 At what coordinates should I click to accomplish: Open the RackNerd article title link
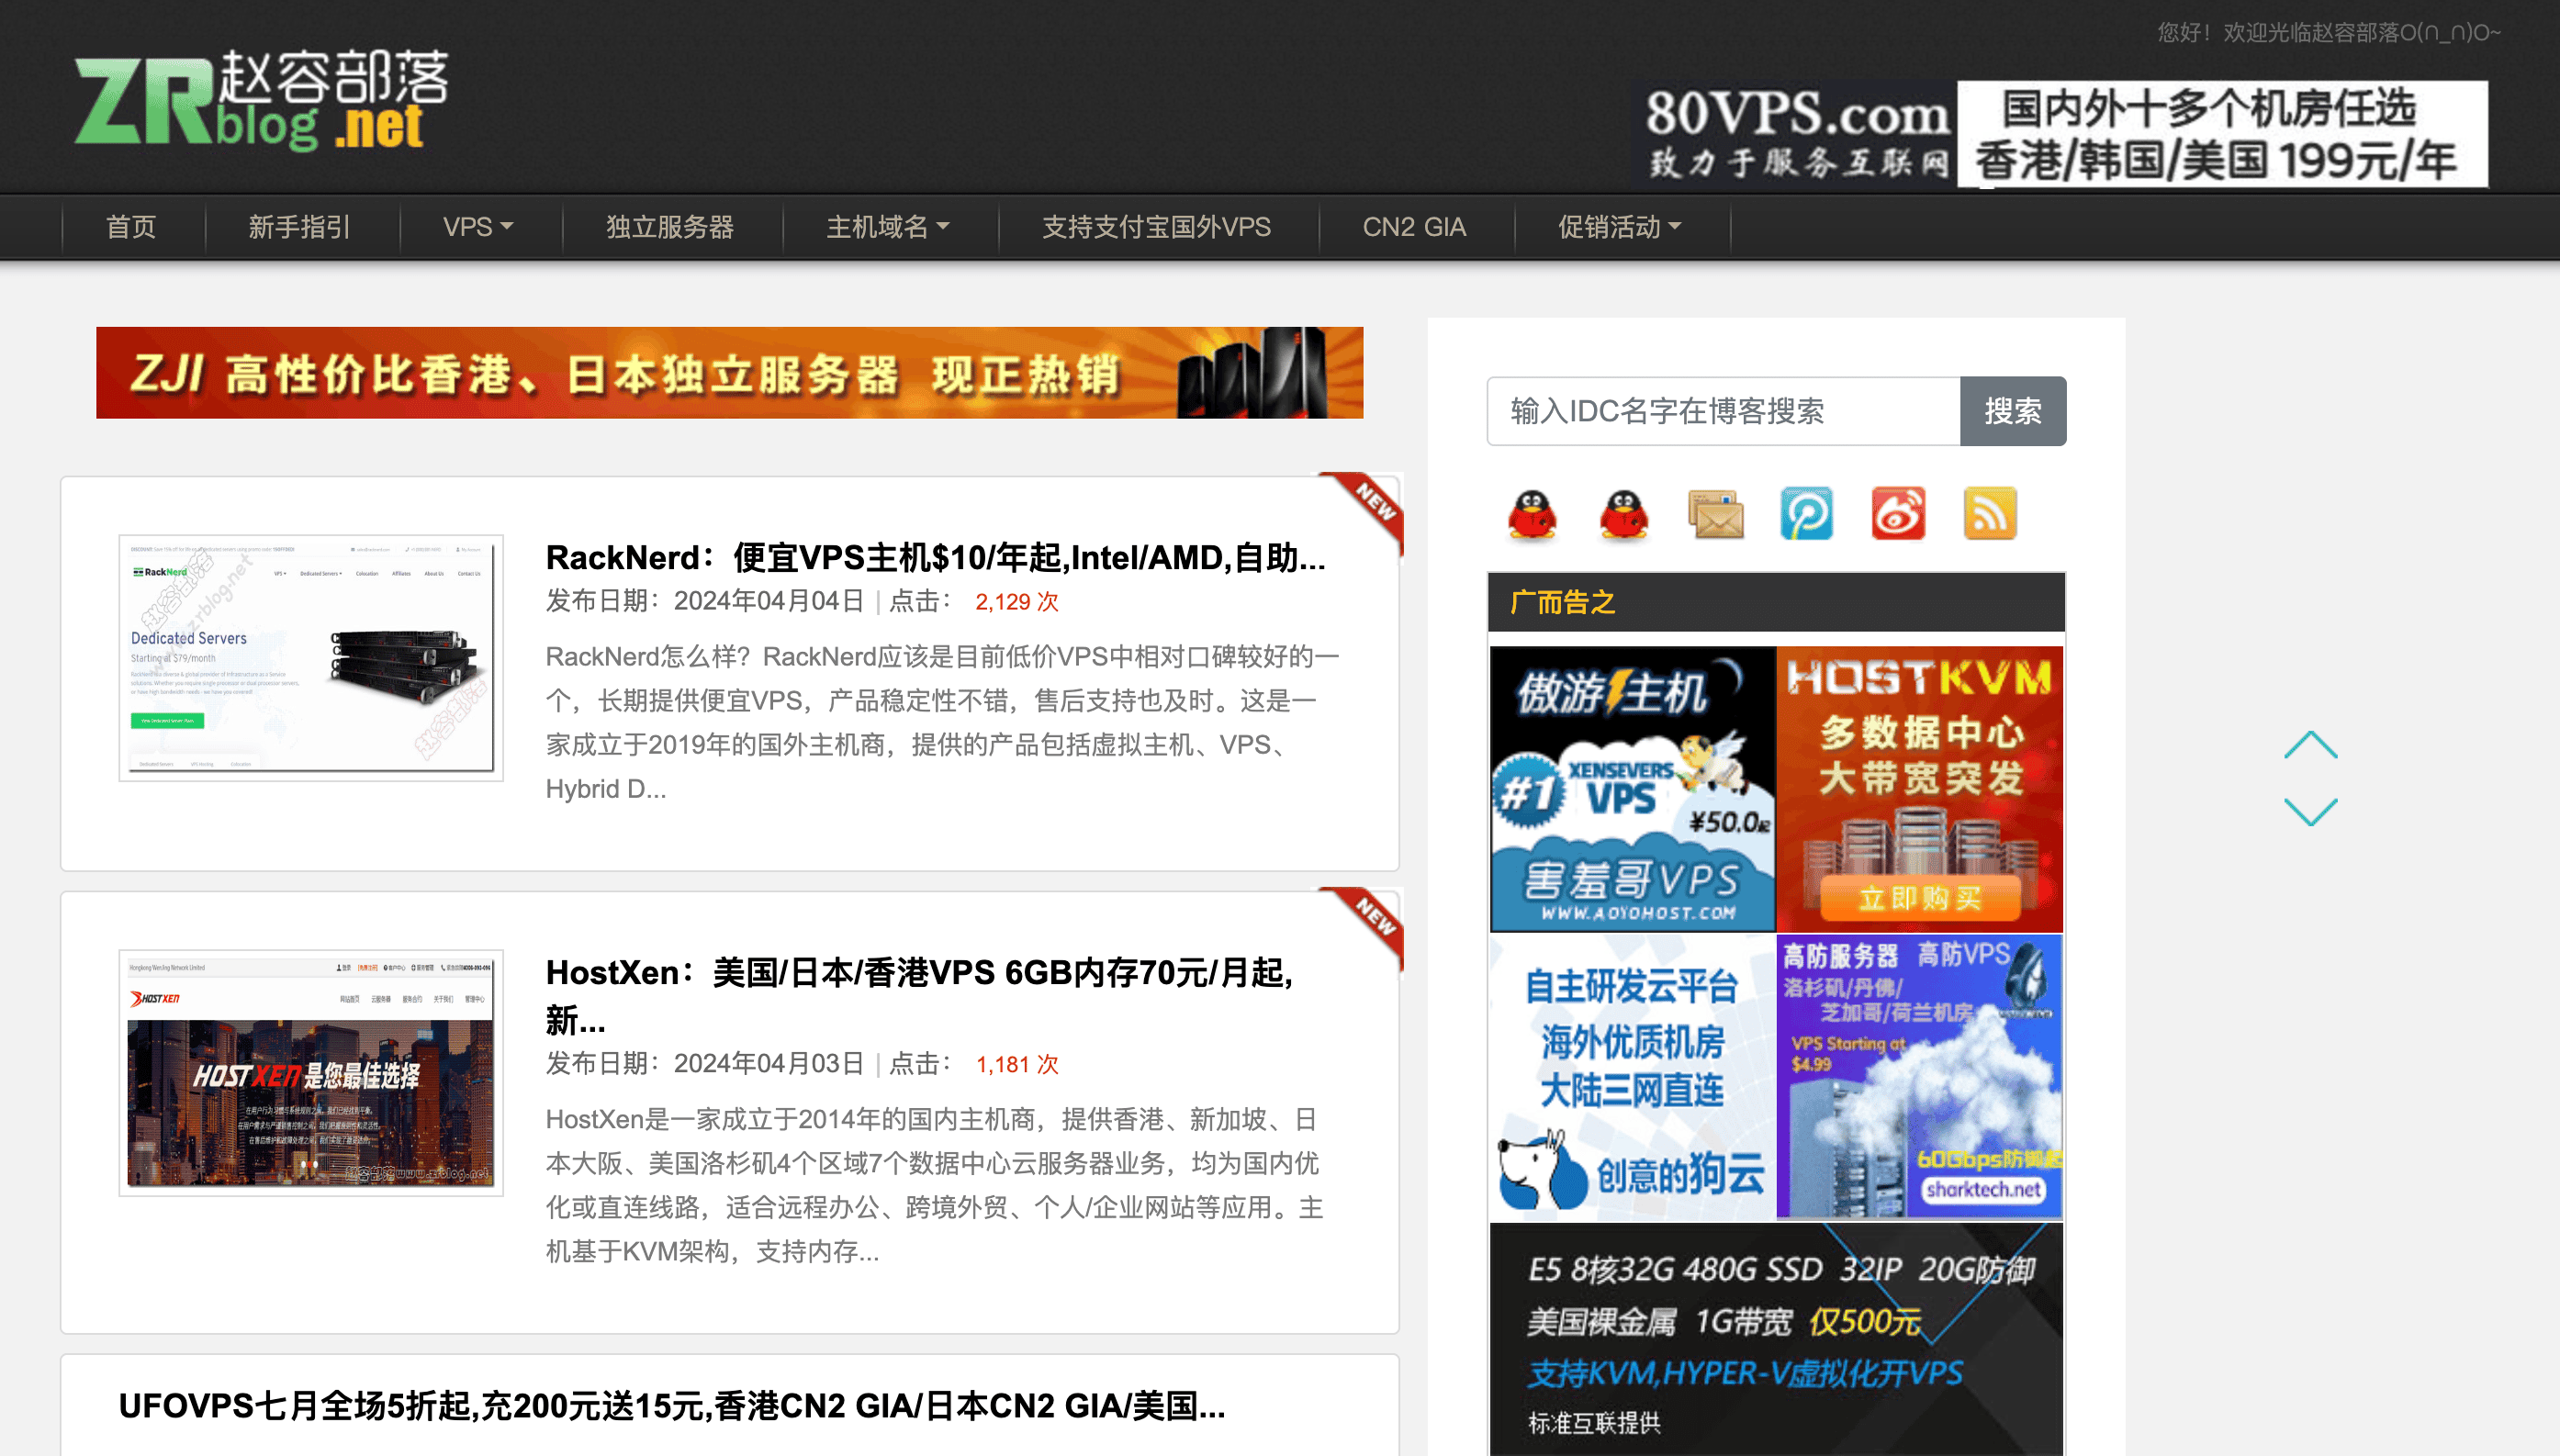(x=935, y=557)
